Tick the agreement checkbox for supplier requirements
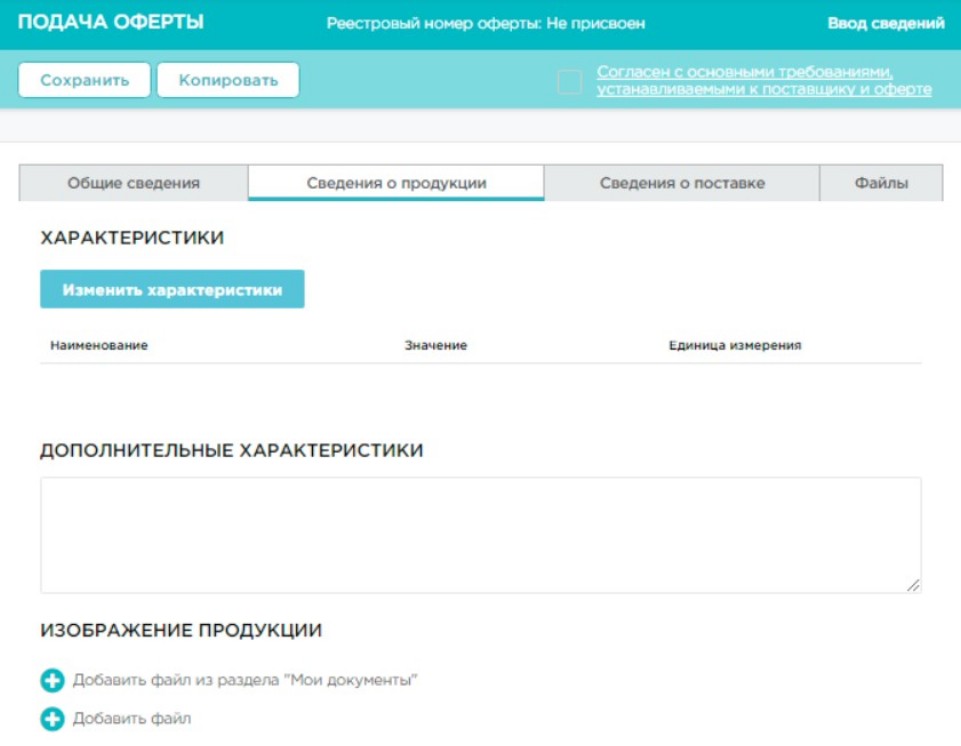961x746 pixels. coord(569,81)
